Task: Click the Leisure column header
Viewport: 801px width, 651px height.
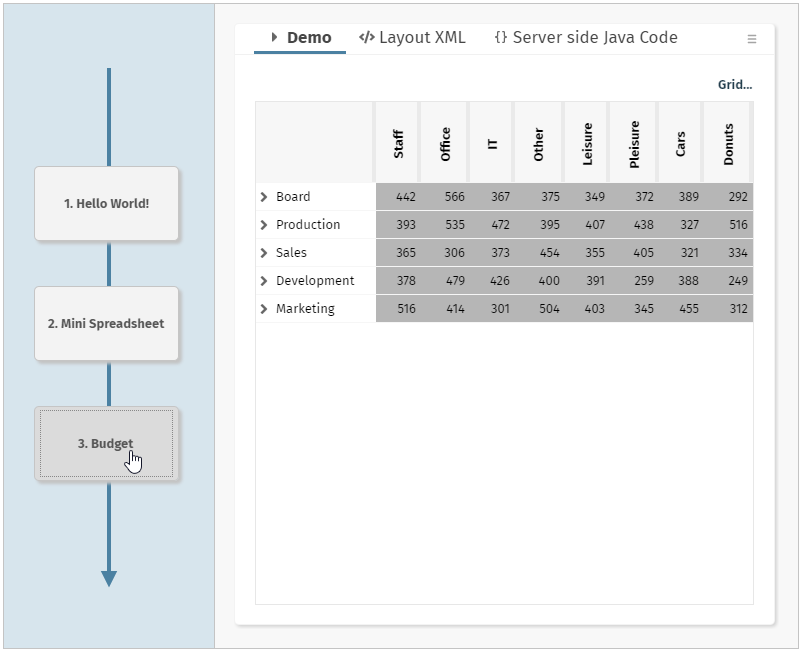Action: [587, 143]
